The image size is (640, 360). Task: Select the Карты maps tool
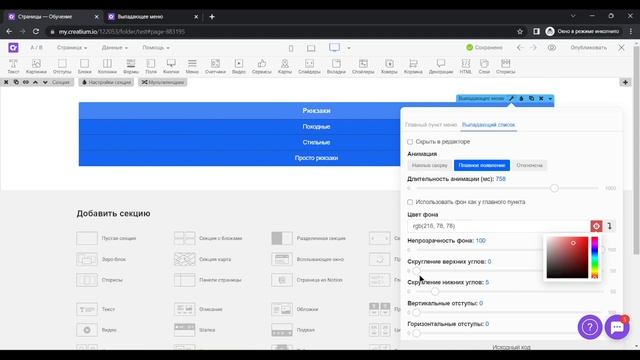pos(285,66)
